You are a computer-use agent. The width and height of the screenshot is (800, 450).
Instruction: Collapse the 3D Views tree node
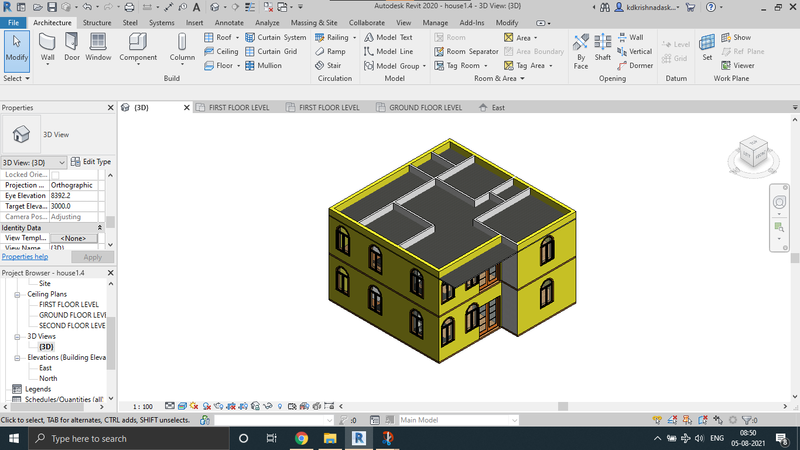(x=17, y=337)
